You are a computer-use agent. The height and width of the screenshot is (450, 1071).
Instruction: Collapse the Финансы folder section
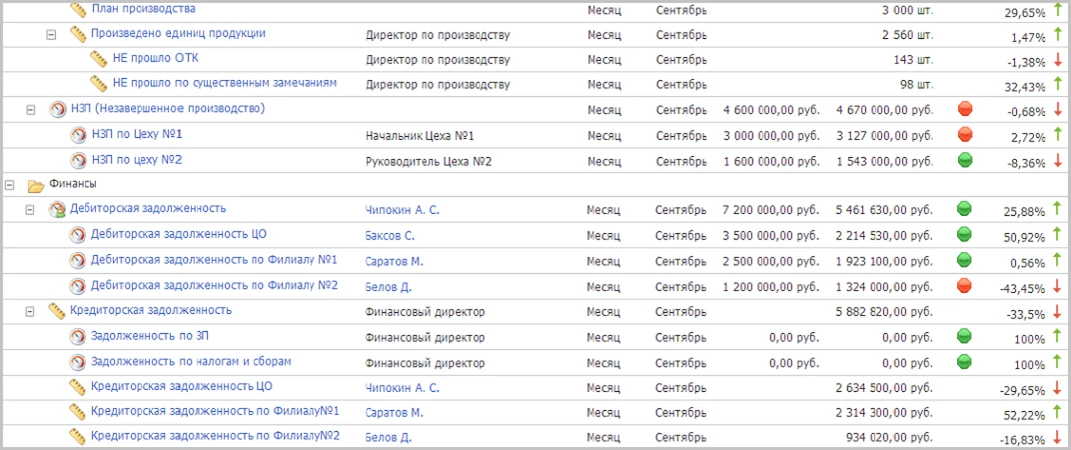[10, 185]
